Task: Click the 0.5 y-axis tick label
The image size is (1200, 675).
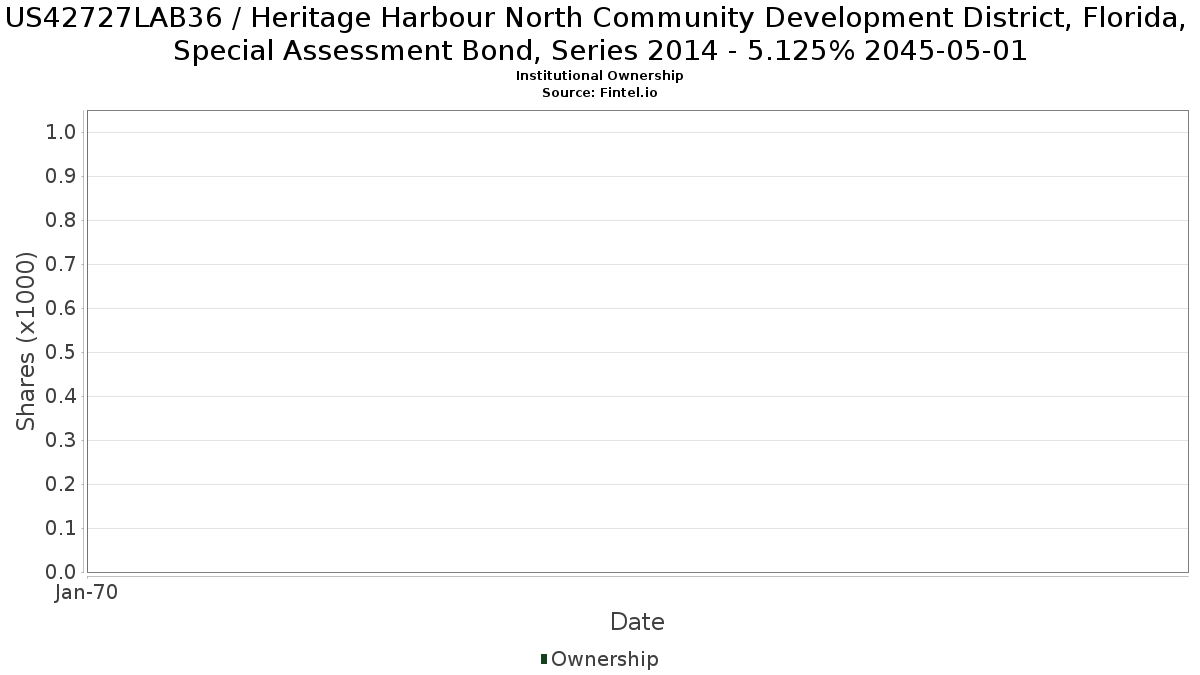Action: click(62, 353)
